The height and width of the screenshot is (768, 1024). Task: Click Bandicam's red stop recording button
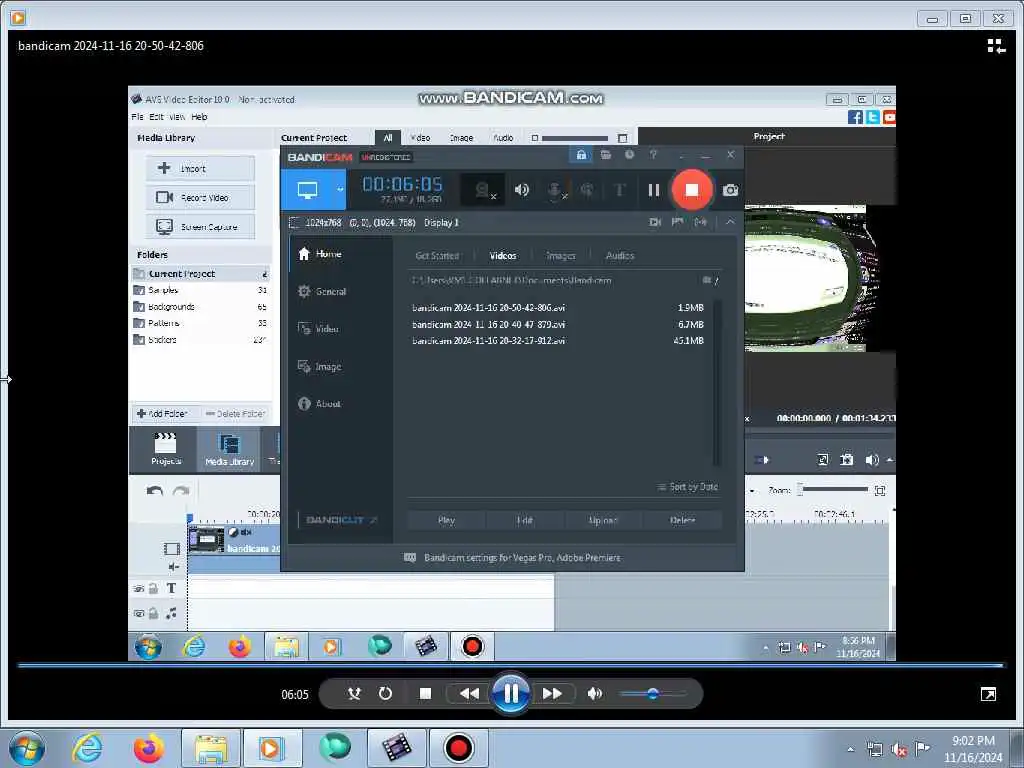[x=692, y=190]
